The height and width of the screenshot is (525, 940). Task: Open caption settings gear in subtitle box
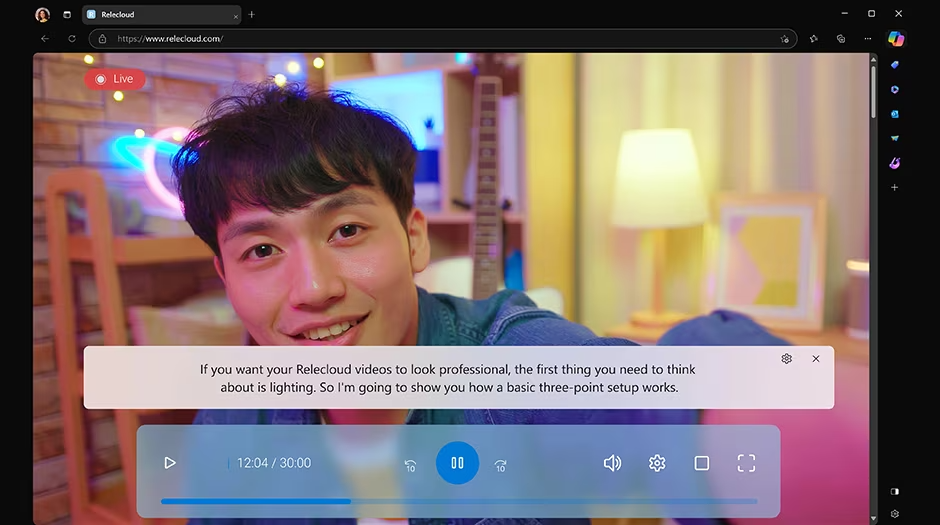click(x=787, y=359)
